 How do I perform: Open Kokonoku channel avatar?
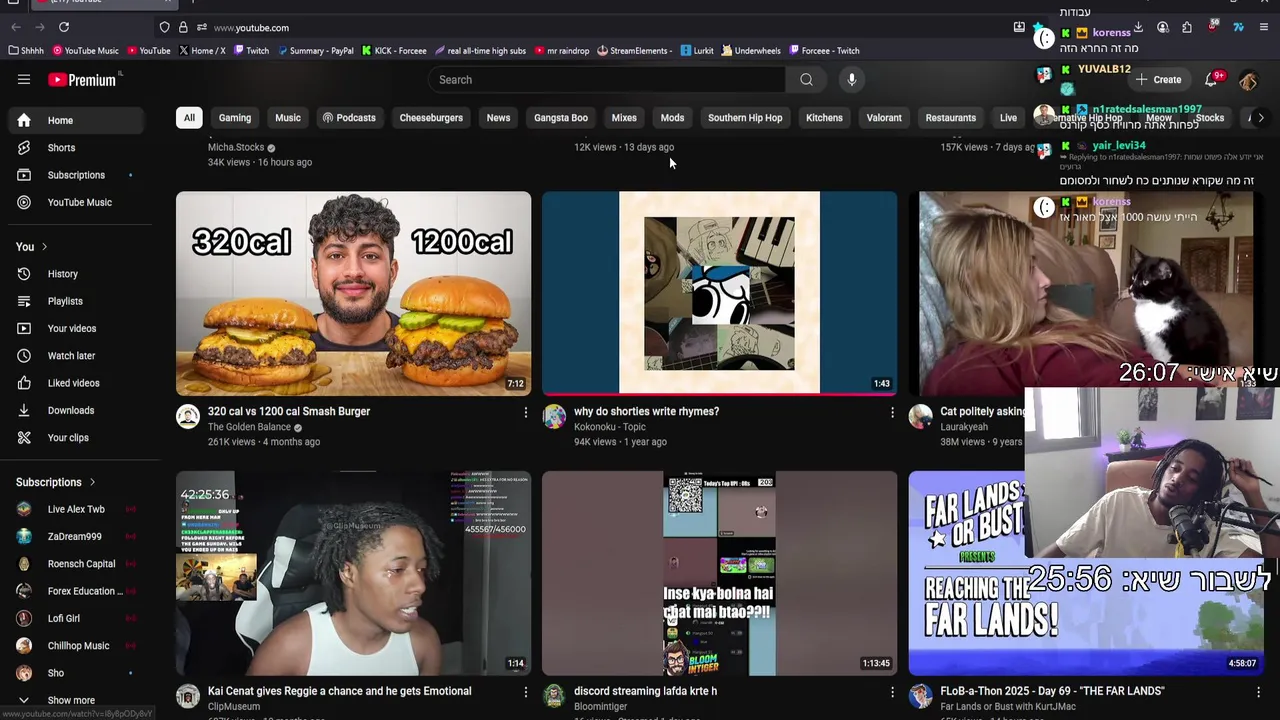[554, 416]
